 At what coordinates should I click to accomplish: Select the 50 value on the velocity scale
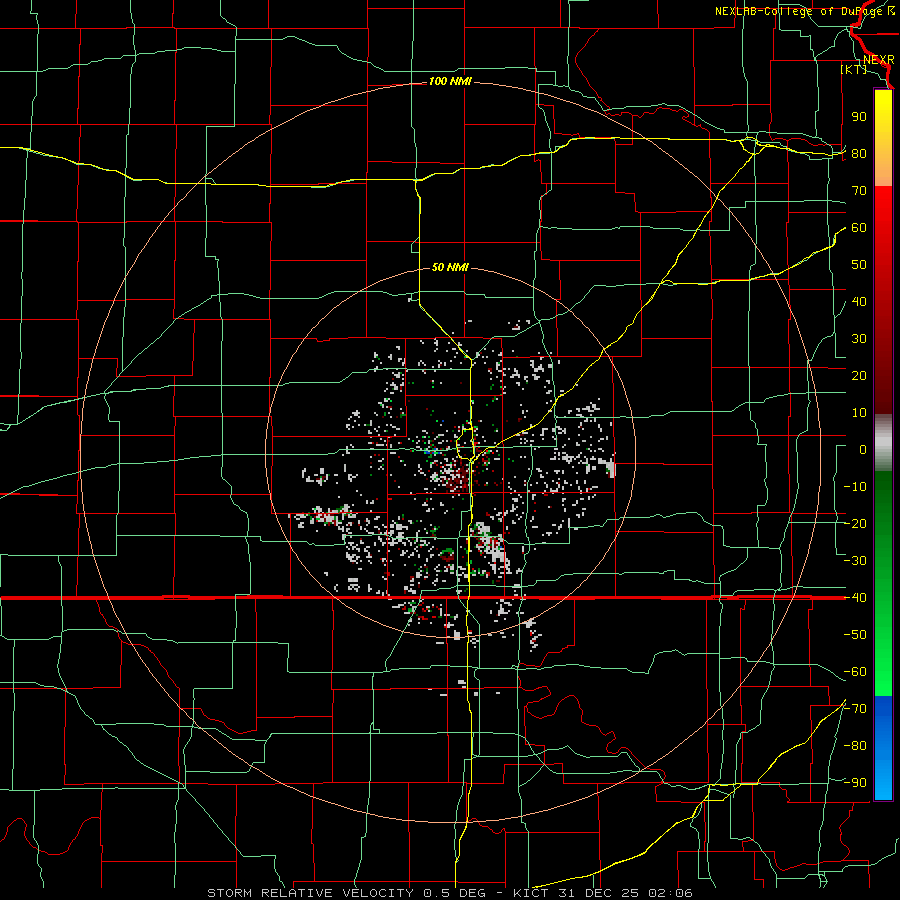859,265
